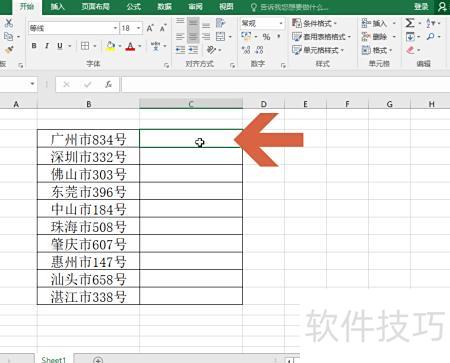
Task: Decrease font size with smaller A
Action: coord(163,28)
